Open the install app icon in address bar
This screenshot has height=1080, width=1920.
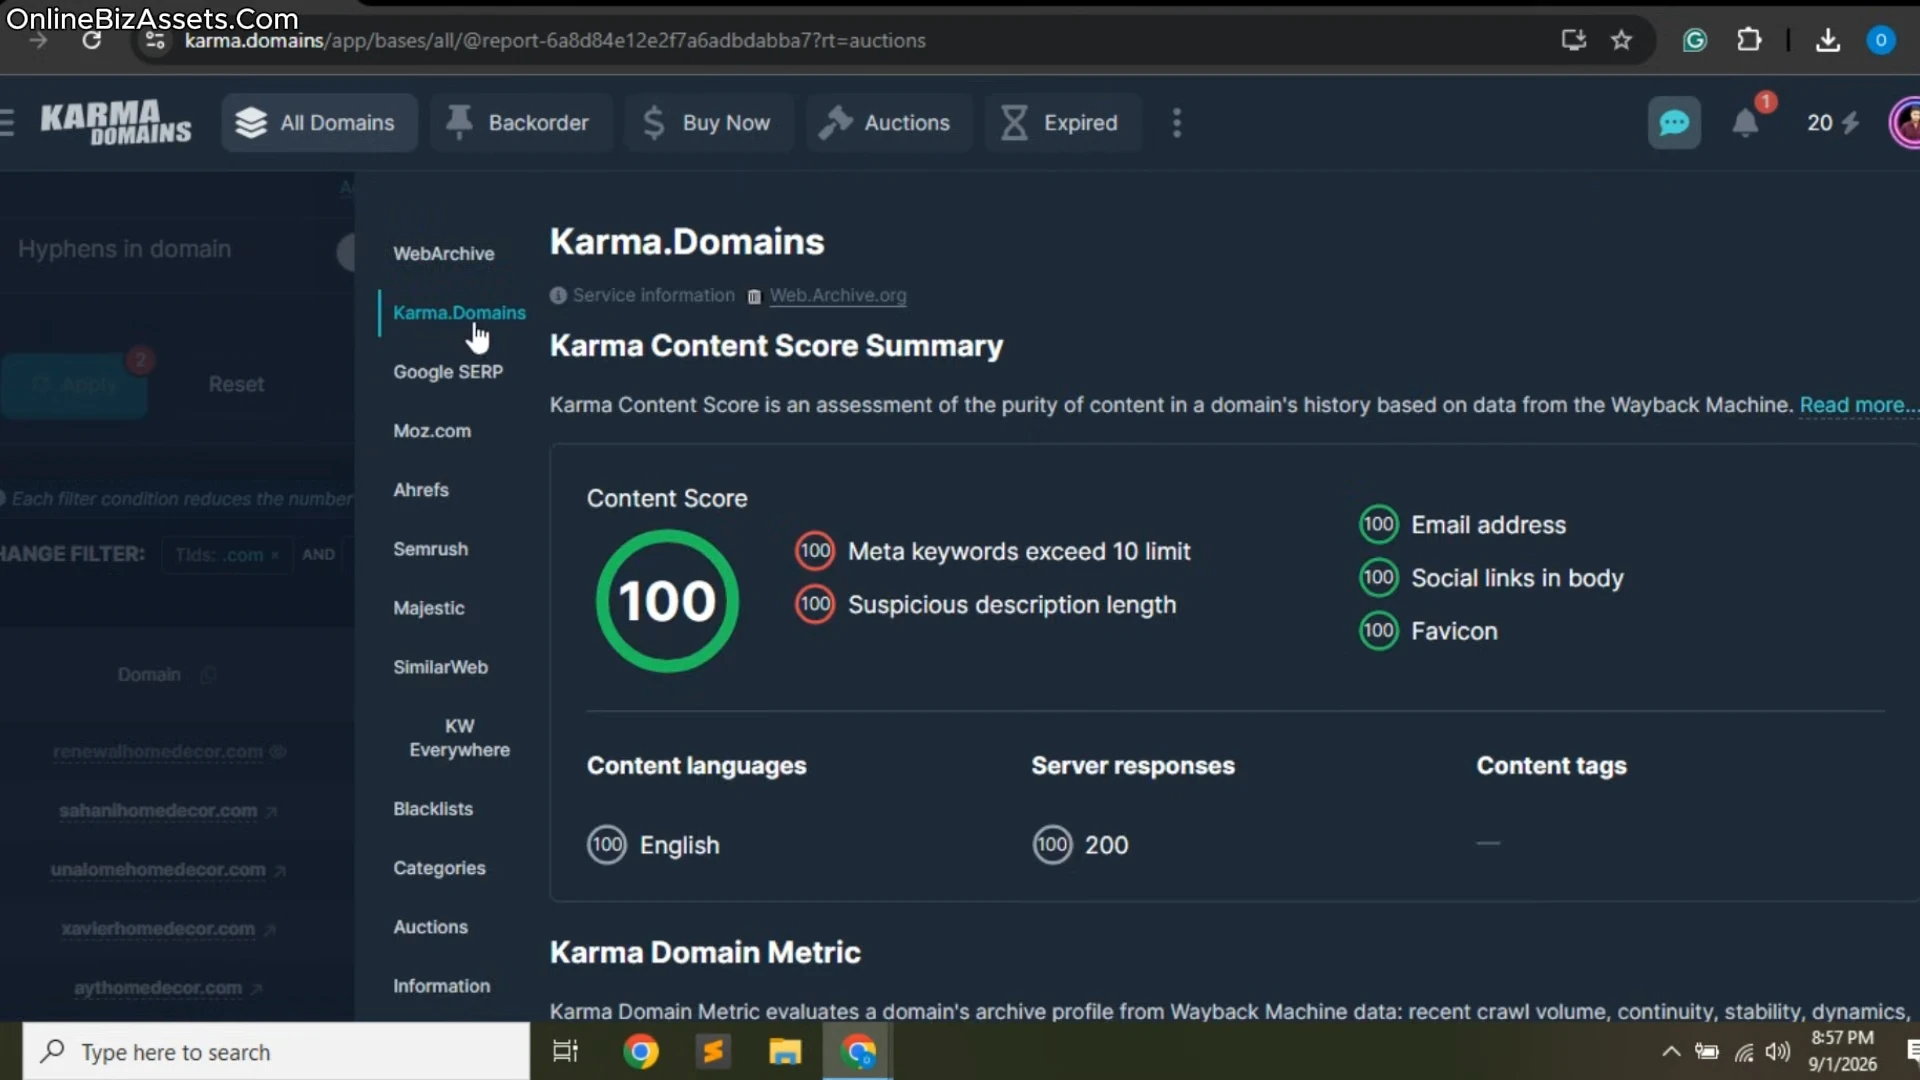click(1574, 40)
